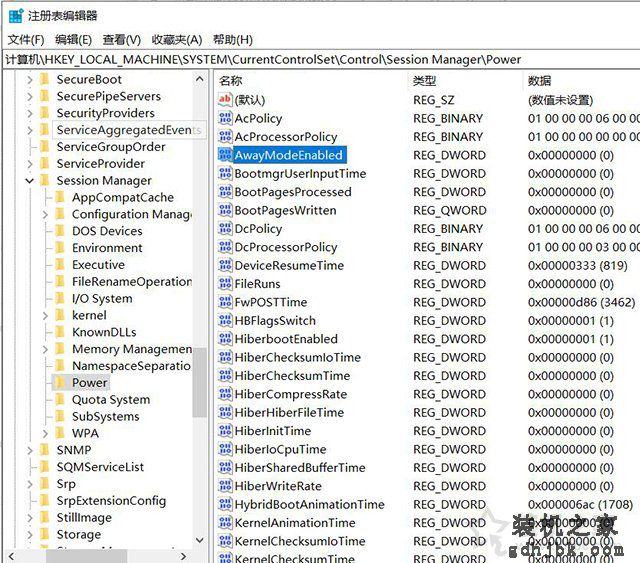Image resolution: width=640 pixels, height=563 pixels.
Task: Click the registry path address bar
Action: [321, 60]
